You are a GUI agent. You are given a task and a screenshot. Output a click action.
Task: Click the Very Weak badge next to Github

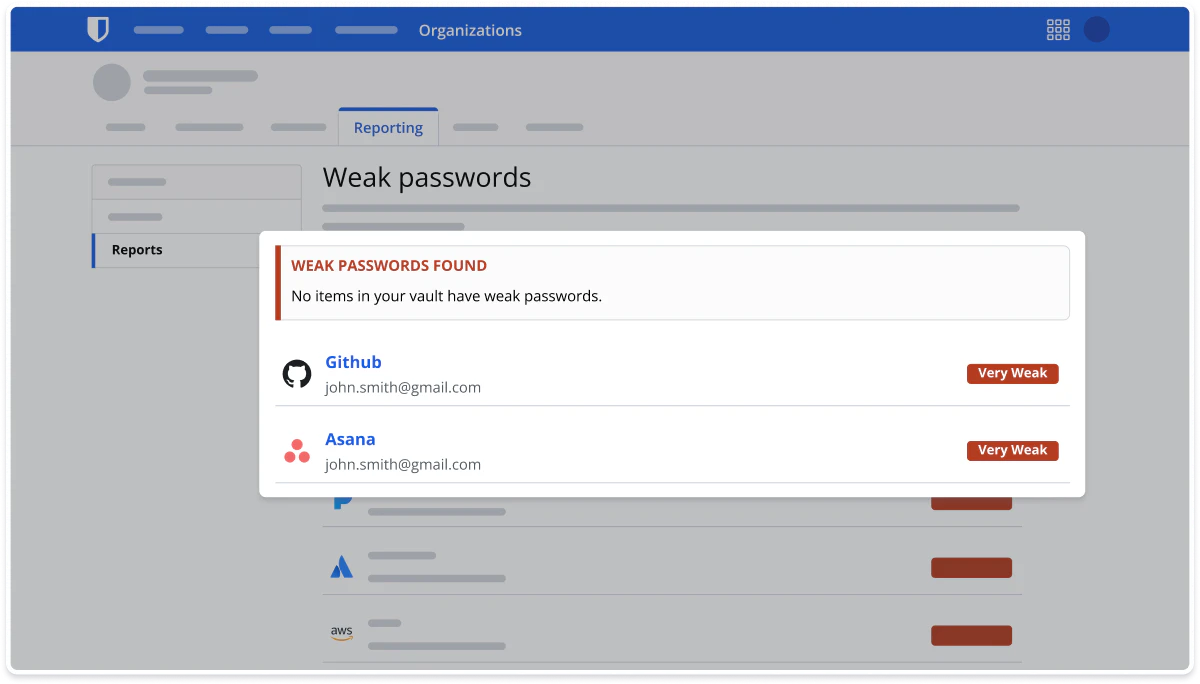coord(1012,373)
